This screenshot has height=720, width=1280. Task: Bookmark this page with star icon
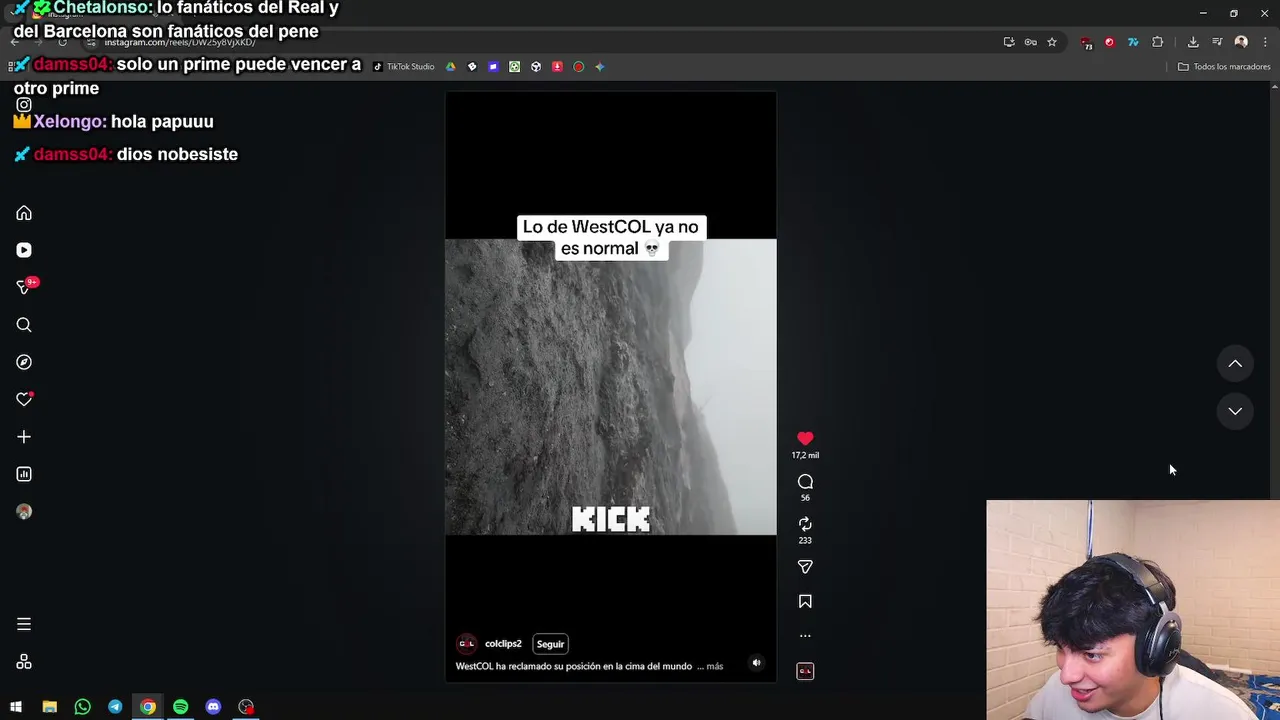pos(1052,42)
